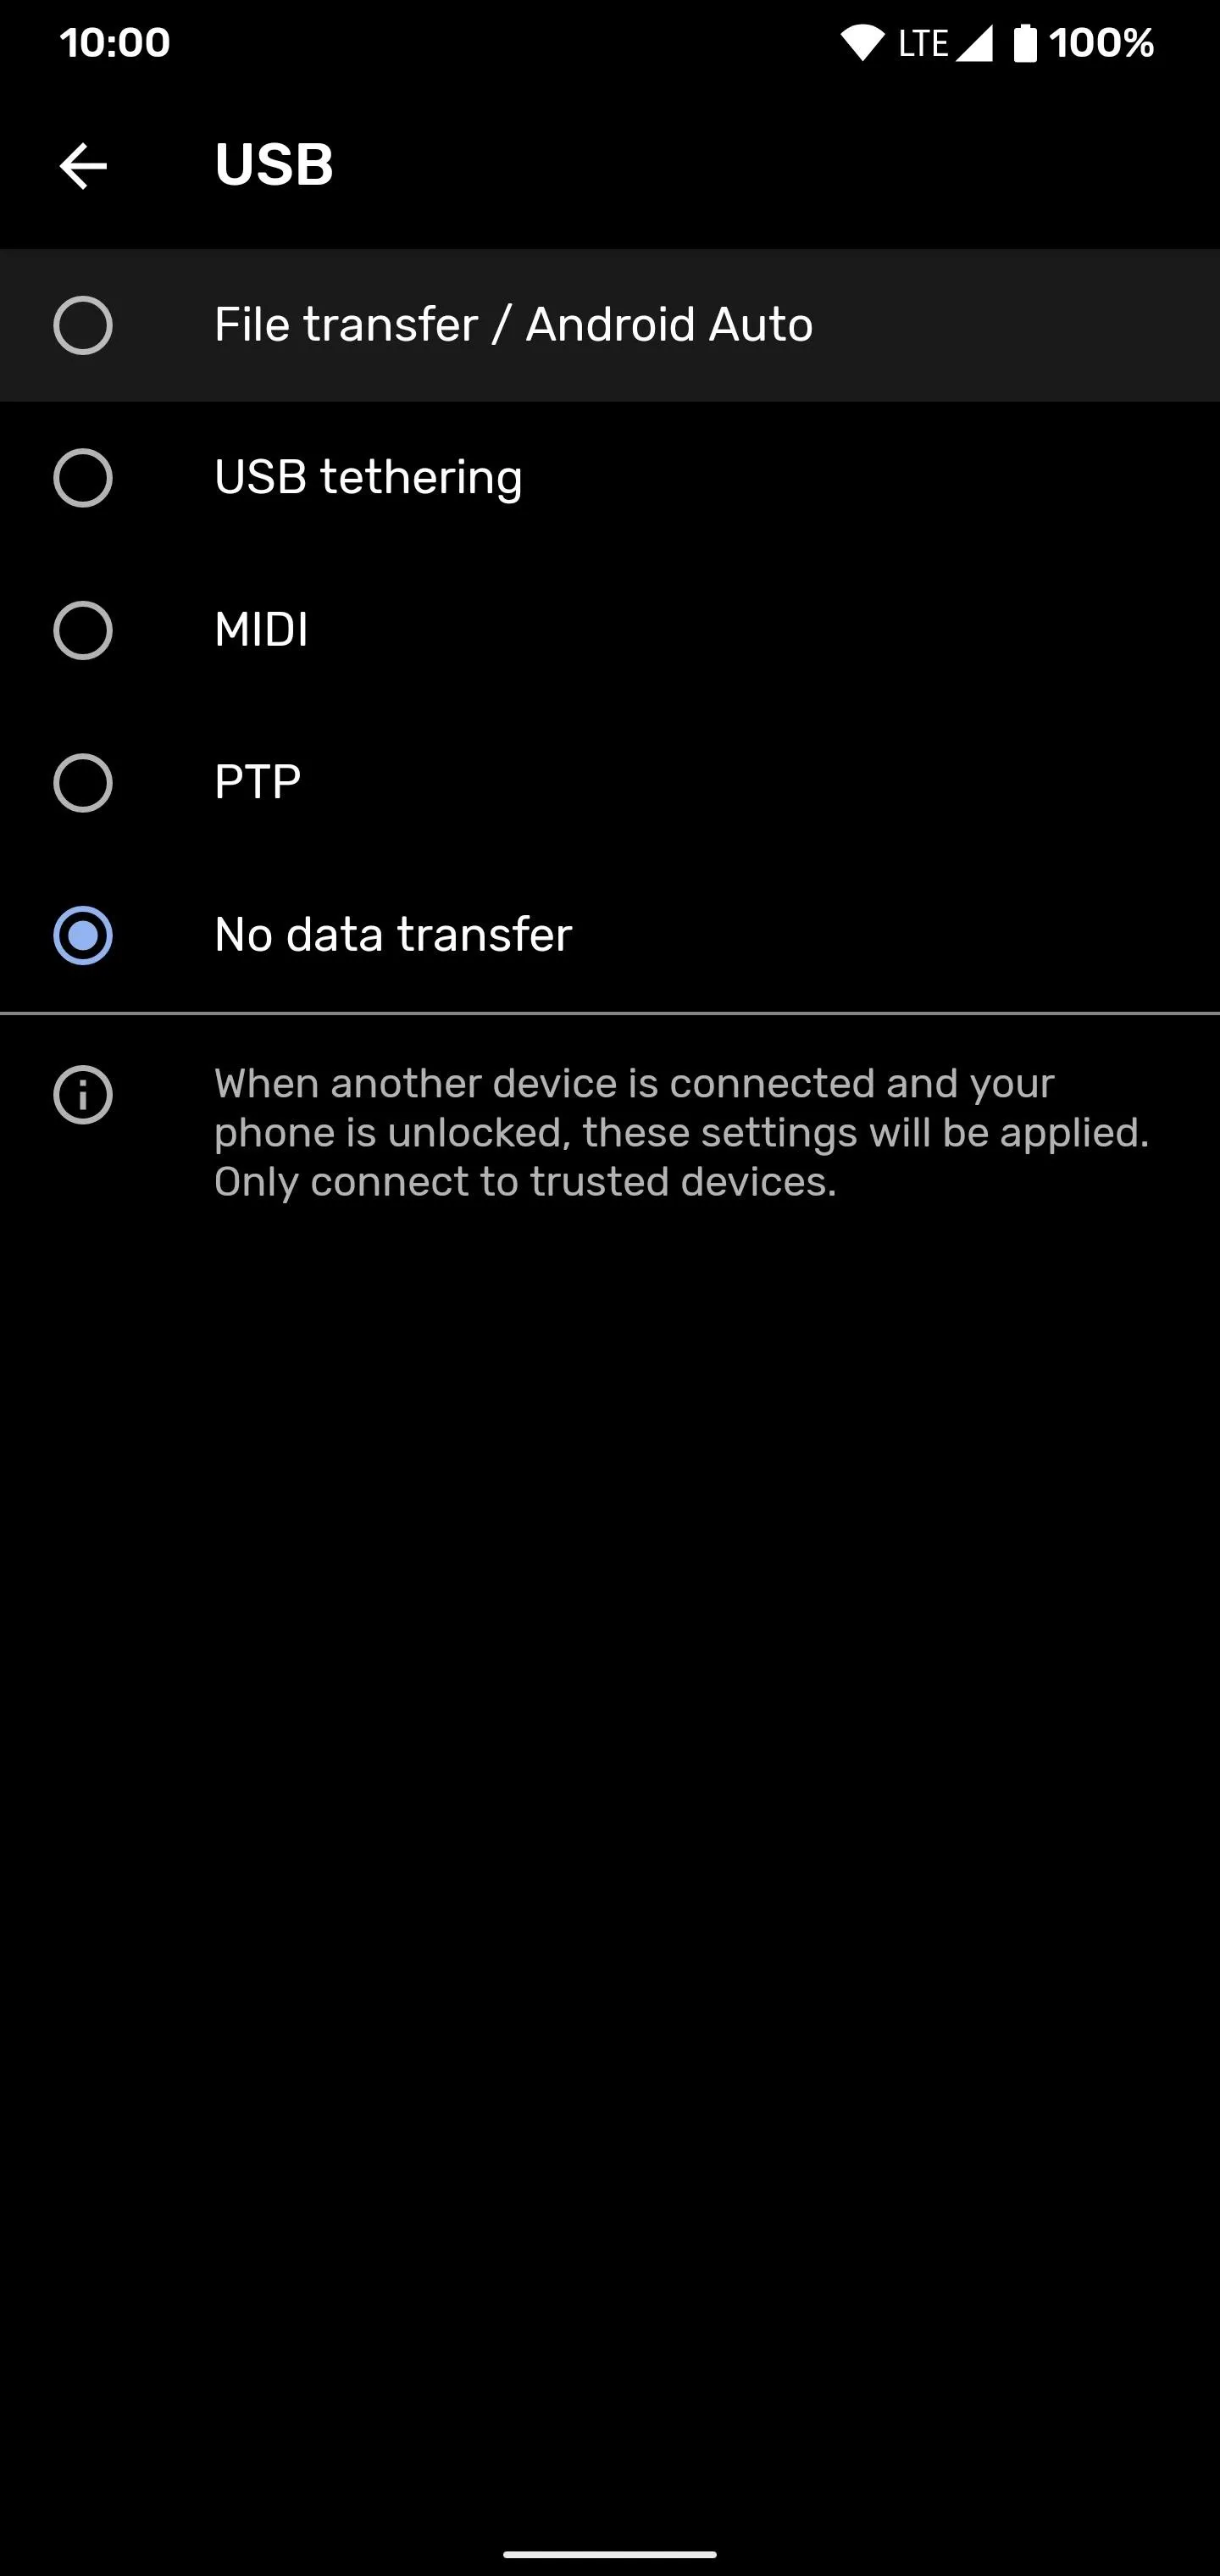This screenshot has height=2576, width=1220.
Task: Tap the Wi-Fi status icon
Action: 861,43
